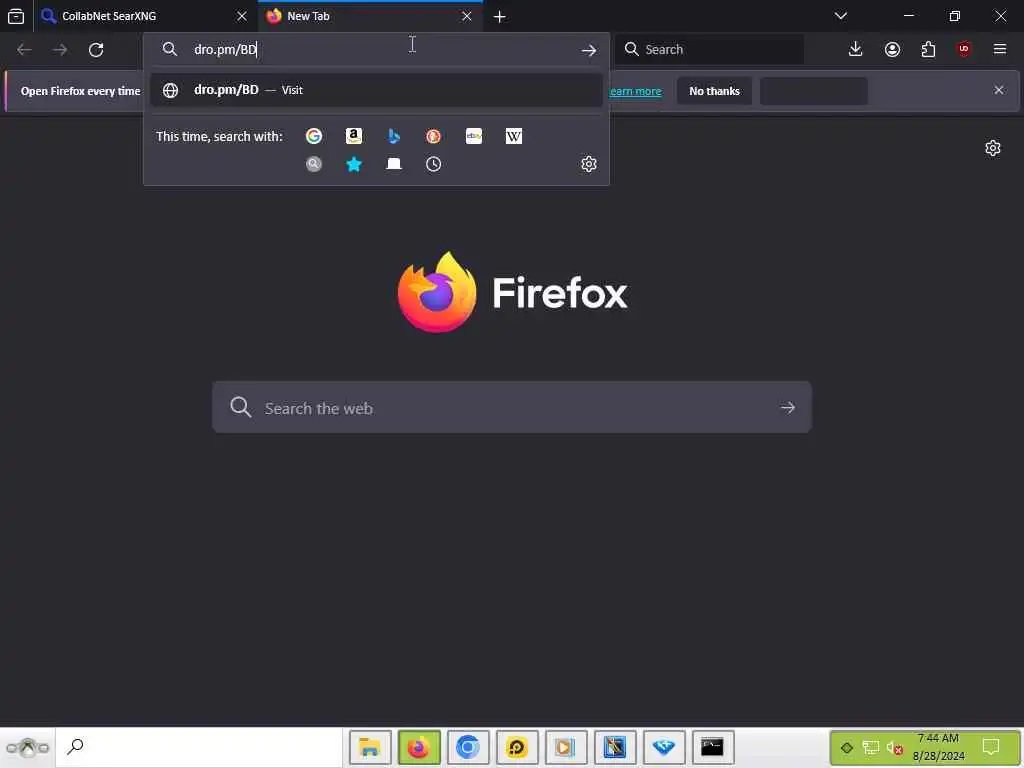
Task: Close the CollabNet SearXNG tab
Action: coord(242,16)
